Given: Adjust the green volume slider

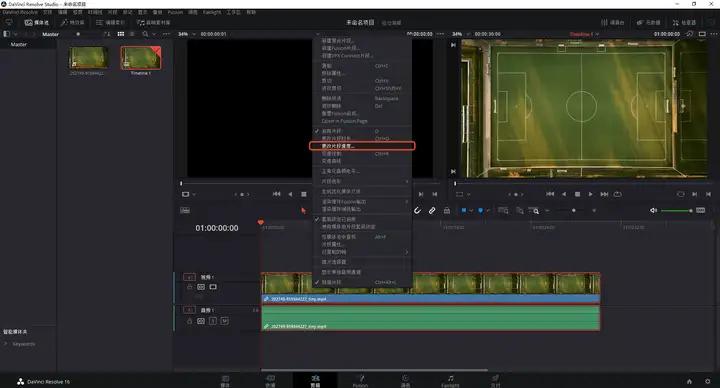Looking at the screenshot, I should point(676,210).
